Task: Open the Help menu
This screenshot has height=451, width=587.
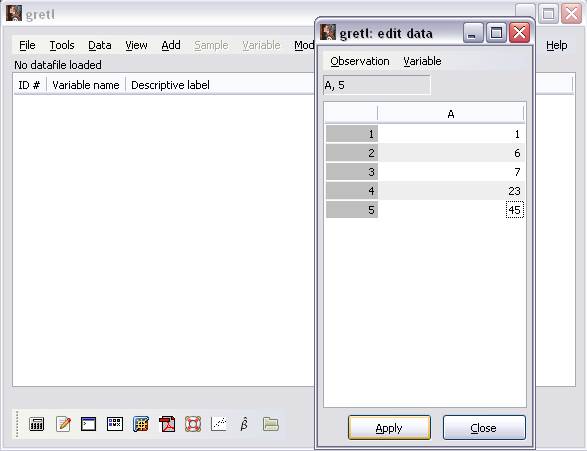Action: click(x=556, y=45)
